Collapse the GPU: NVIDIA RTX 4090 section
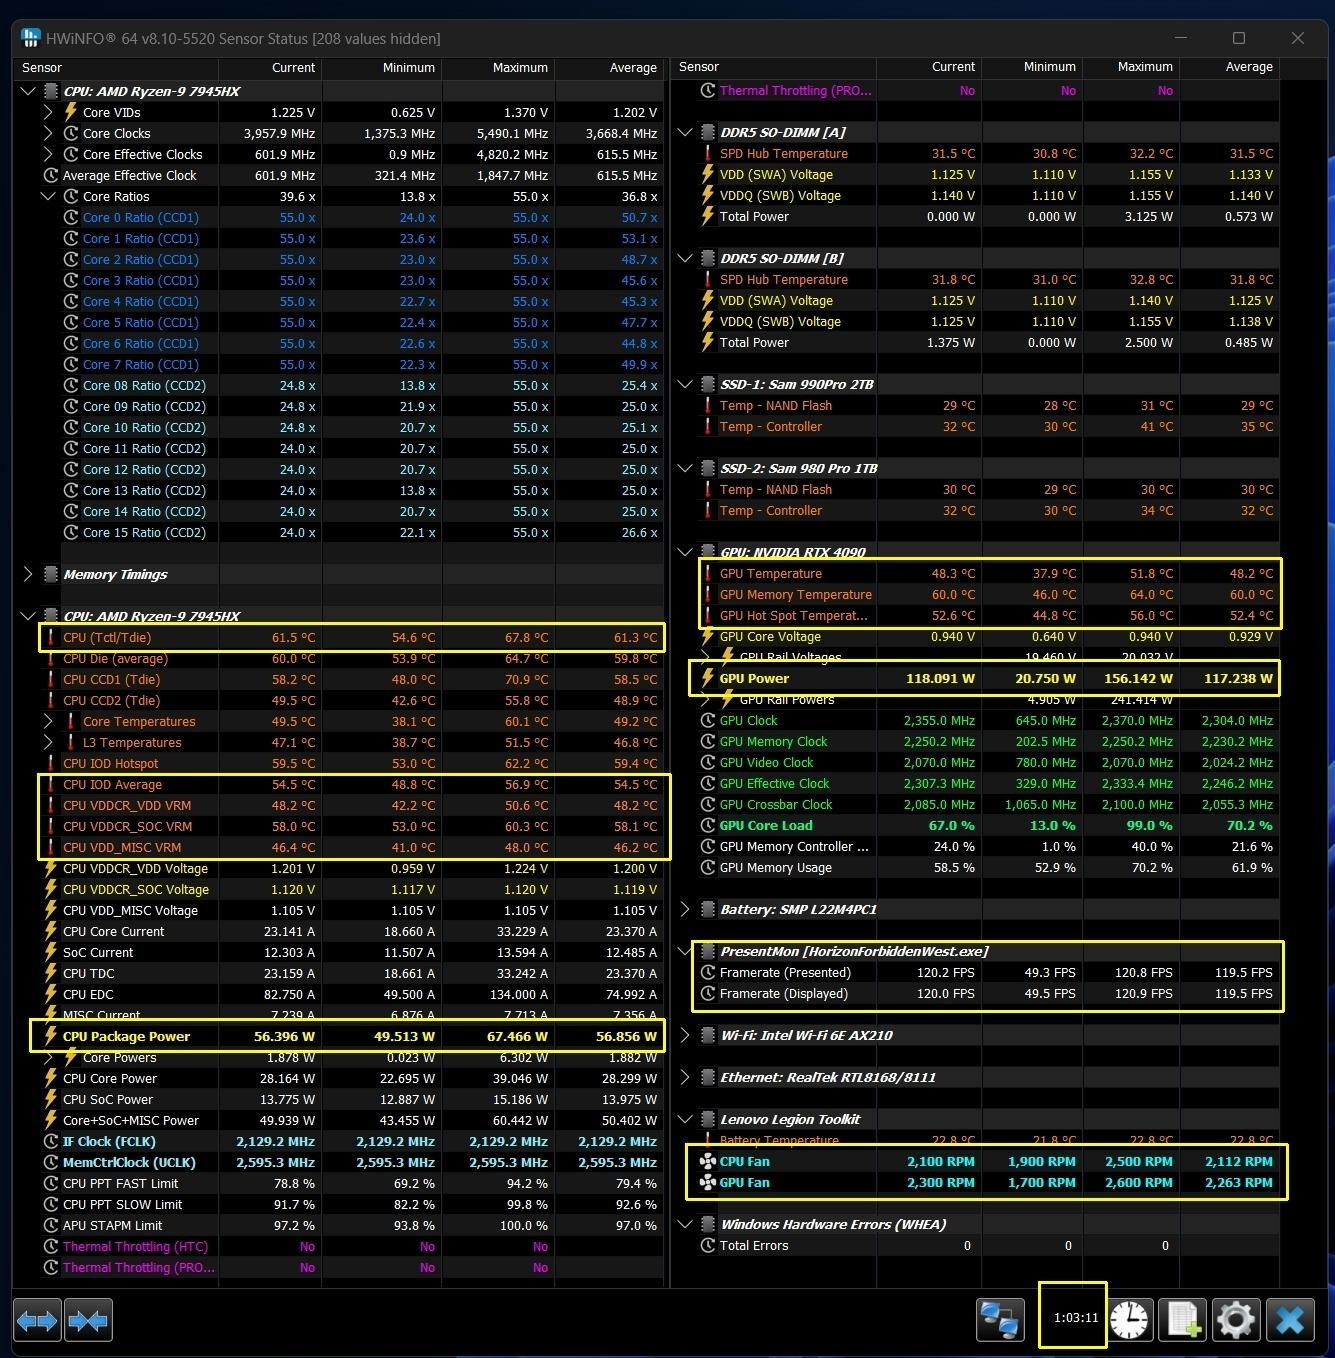The width and height of the screenshot is (1335, 1358). coord(685,552)
